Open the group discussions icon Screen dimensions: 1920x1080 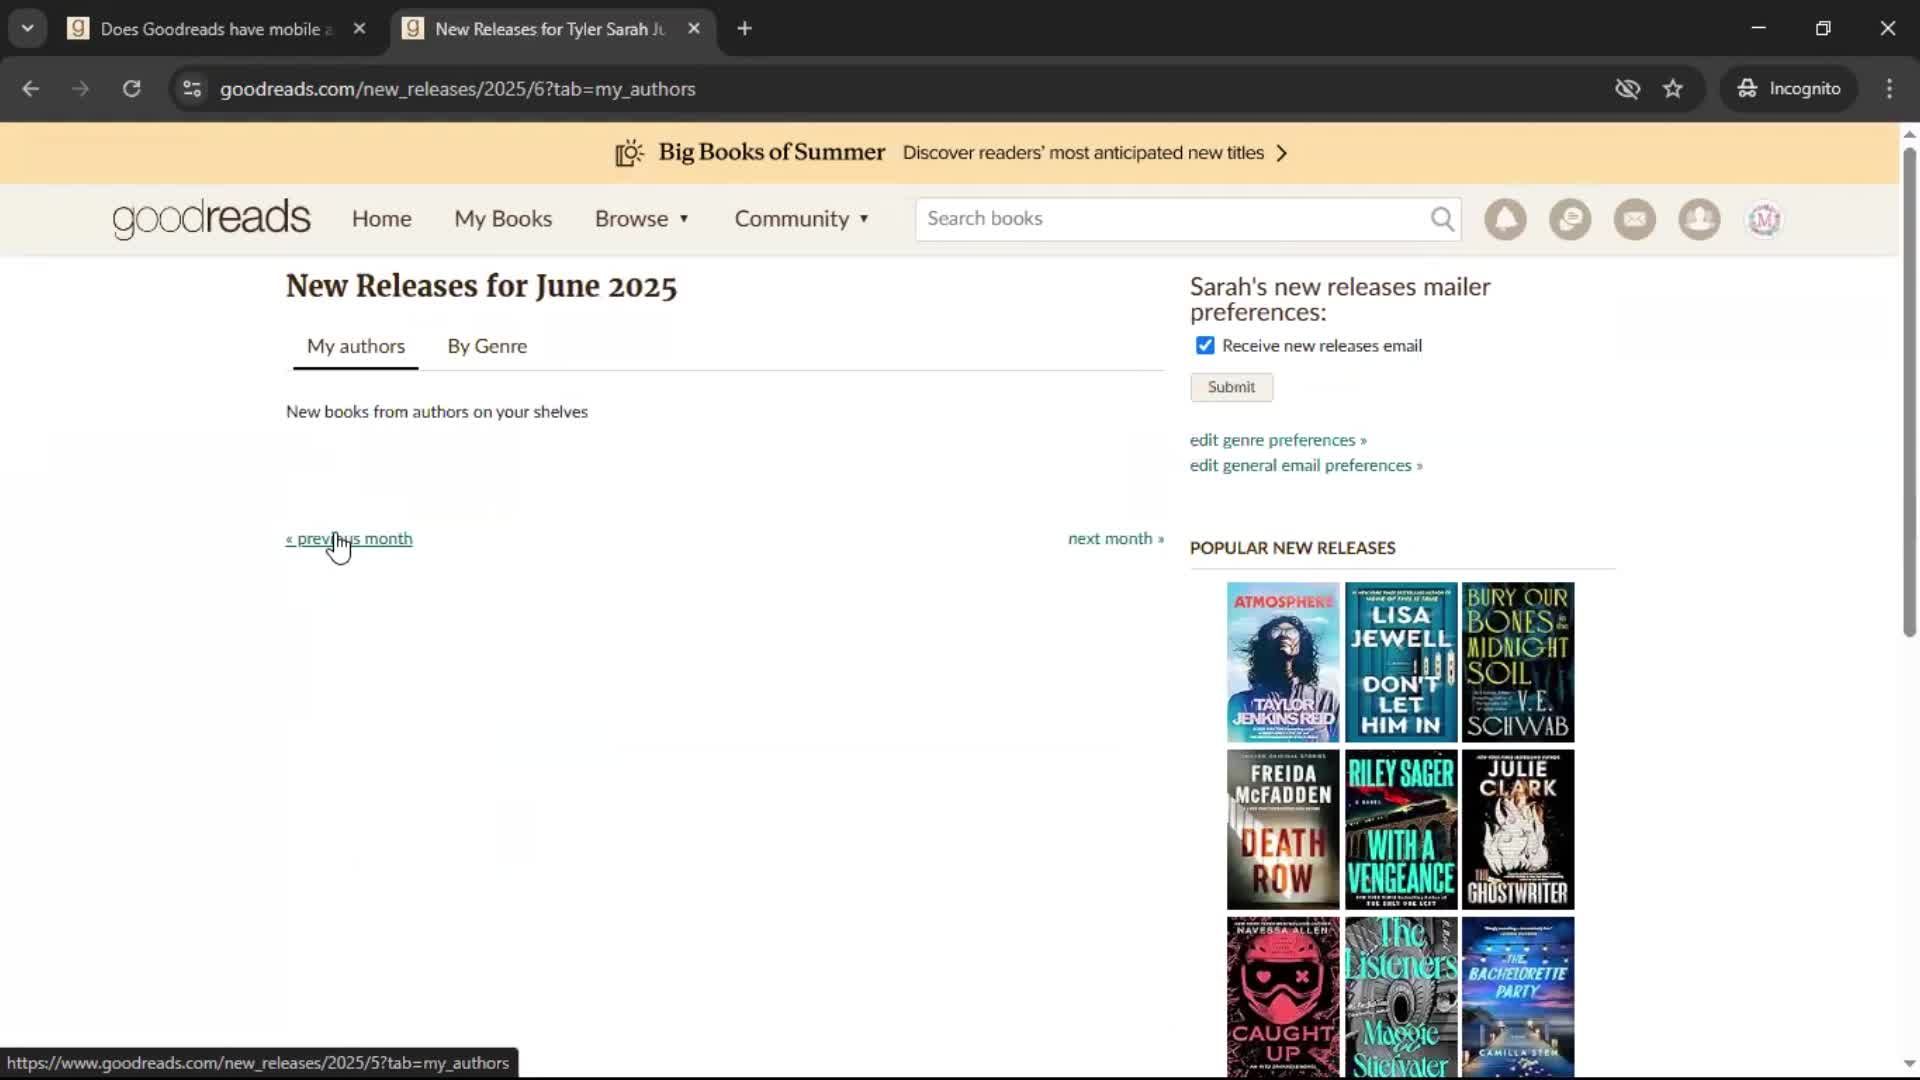point(1570,219)
